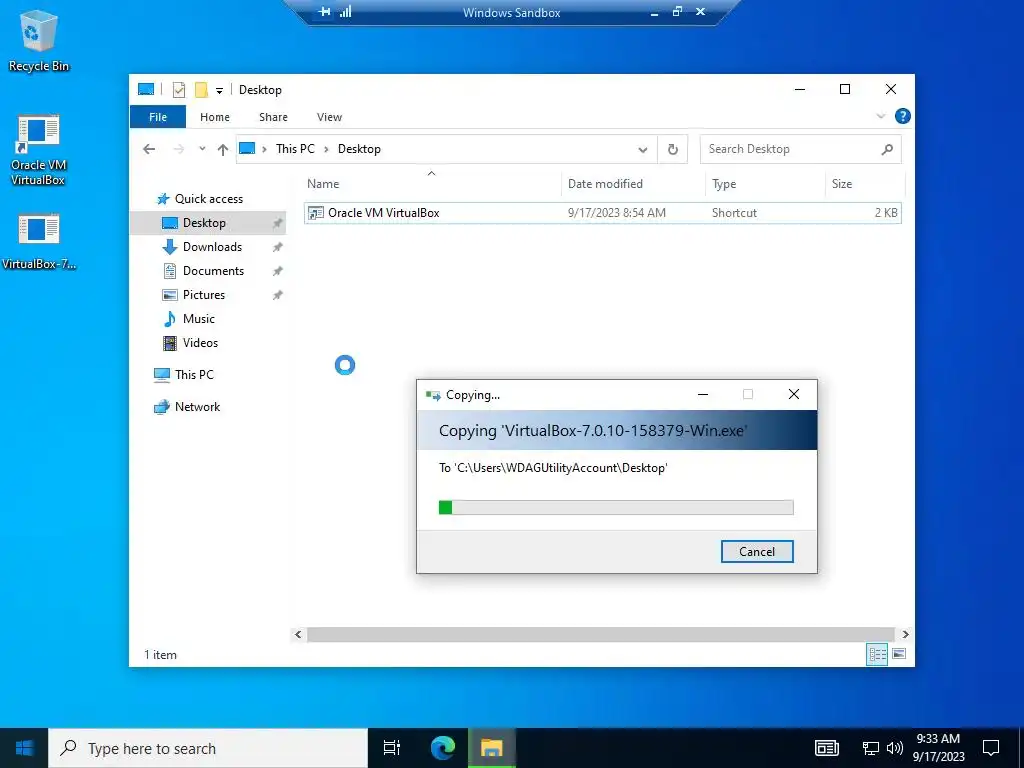Click the Sandbox connection bar pin icon

click(x=325, y=12)
